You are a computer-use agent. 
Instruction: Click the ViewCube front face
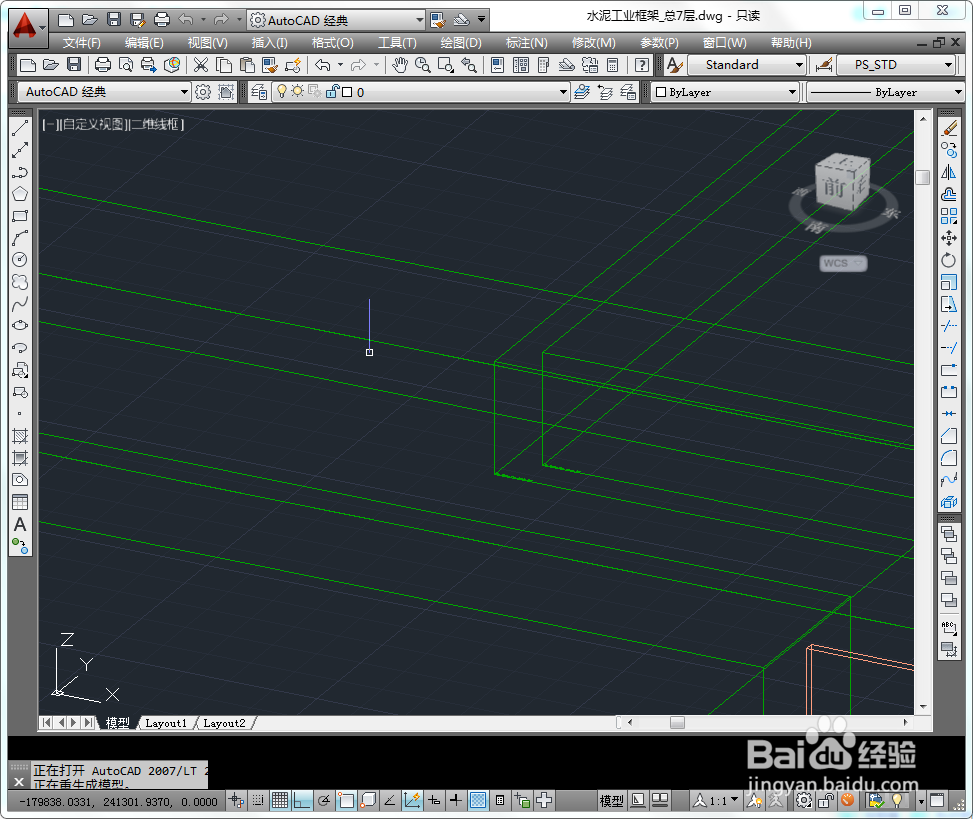[835, 188]
